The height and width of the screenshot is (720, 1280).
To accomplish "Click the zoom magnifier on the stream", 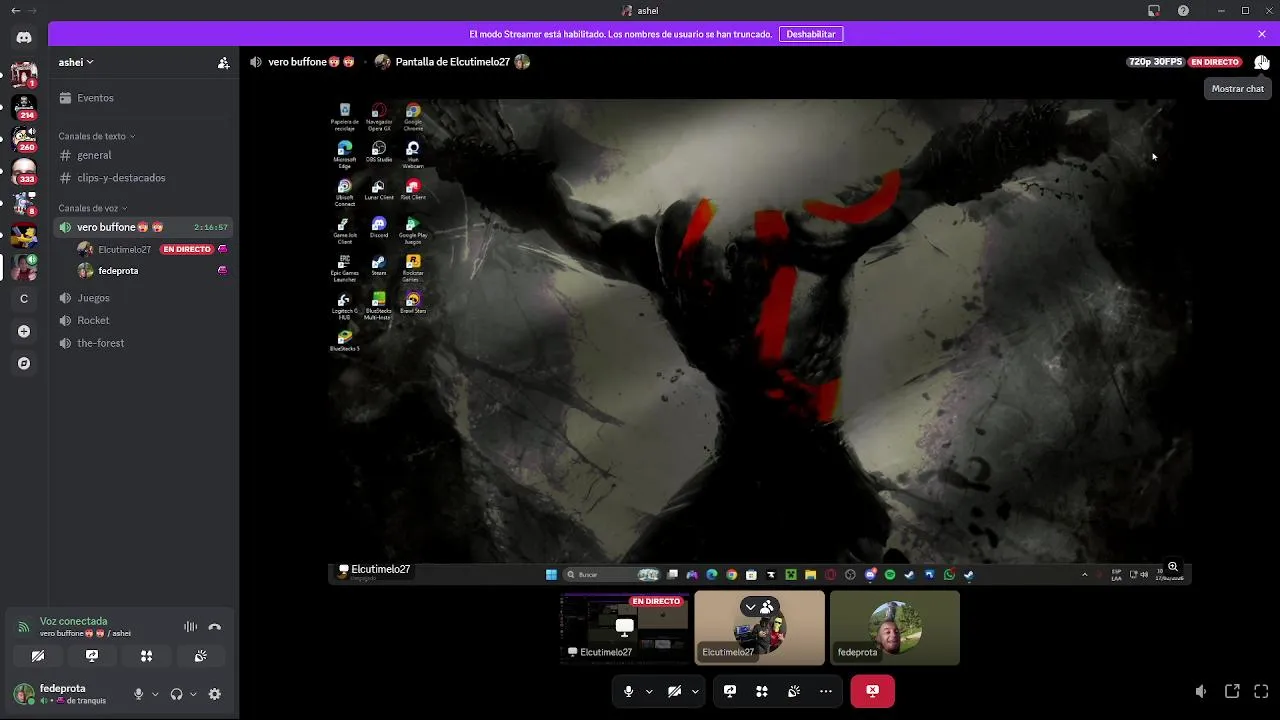I will (x=1173, y=567).
